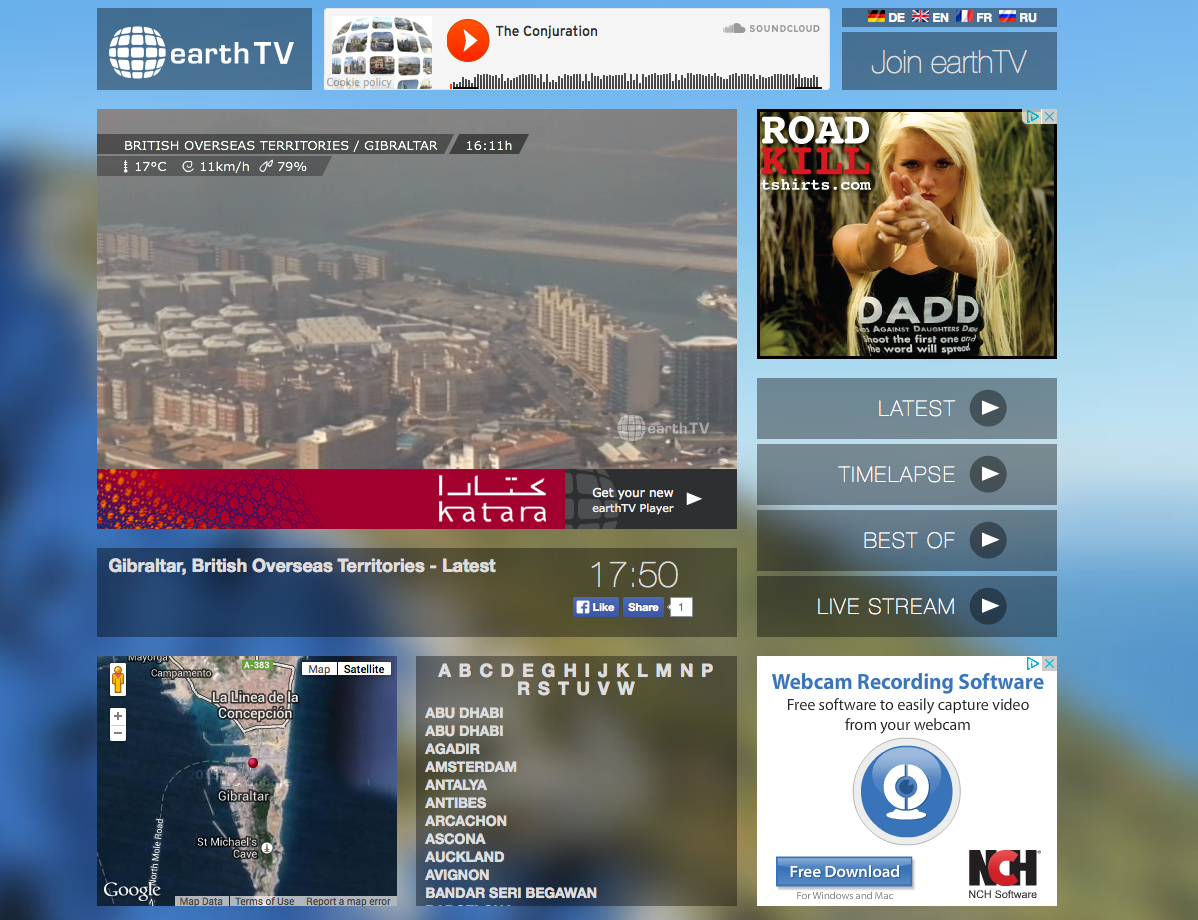1198x920 pixels.
Task: Open the ARCACHON webcam
Action: click(x=466, y=821)
